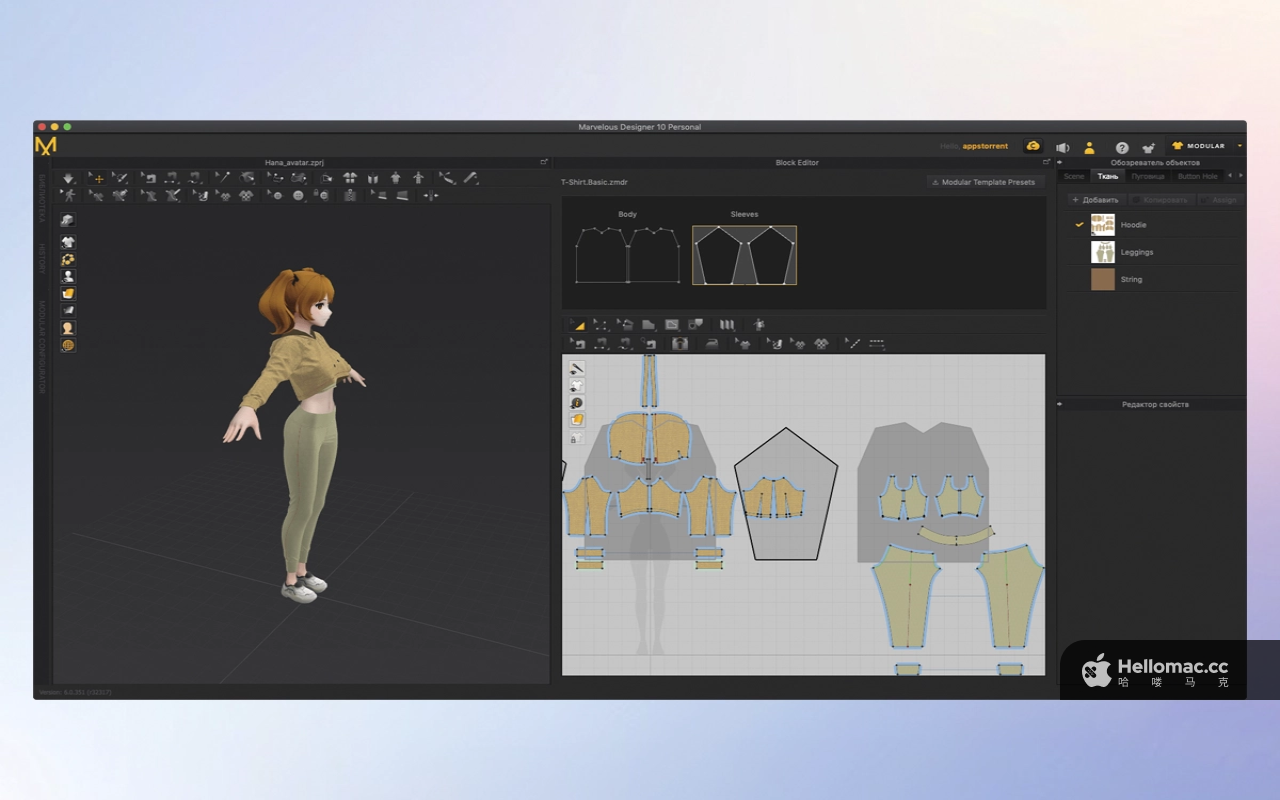Pop out the Block Editor window

[1046, 162]
